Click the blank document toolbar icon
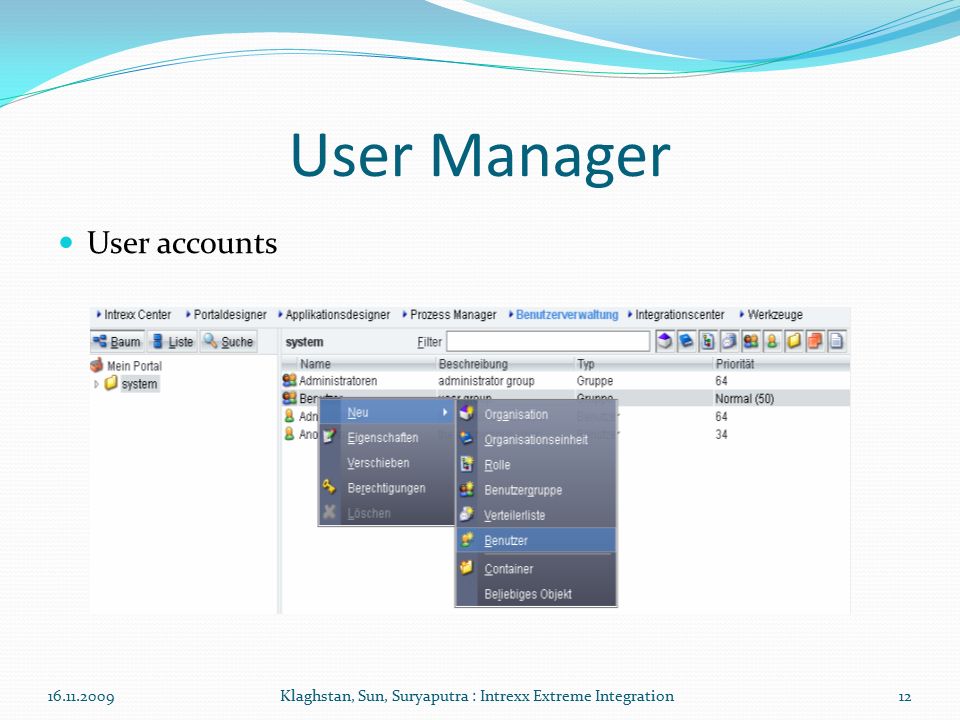960x720 pixels. point(836,341)
